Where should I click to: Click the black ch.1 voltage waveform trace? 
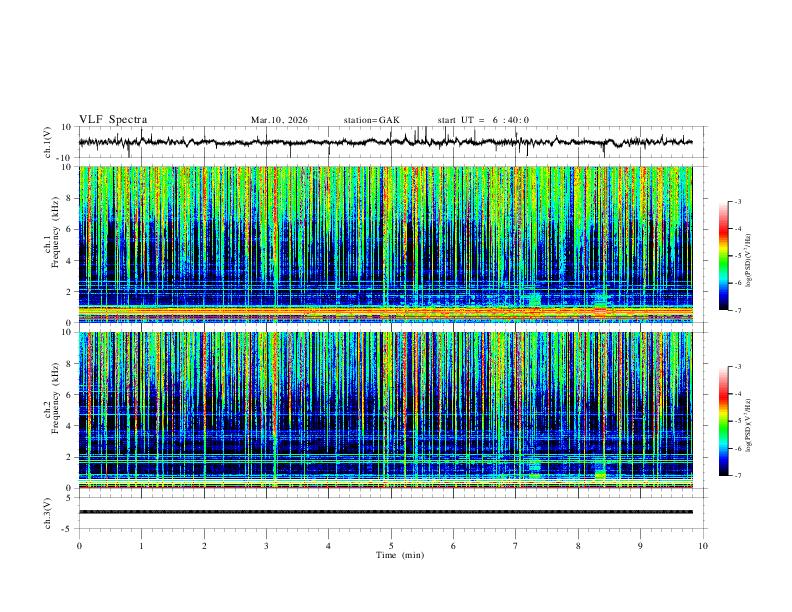(385, 142)
